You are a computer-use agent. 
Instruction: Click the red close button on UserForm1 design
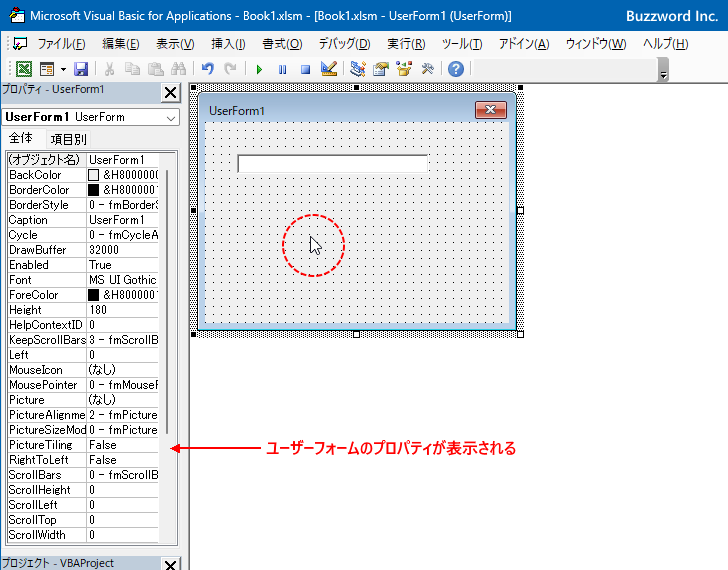click(491, 110)
